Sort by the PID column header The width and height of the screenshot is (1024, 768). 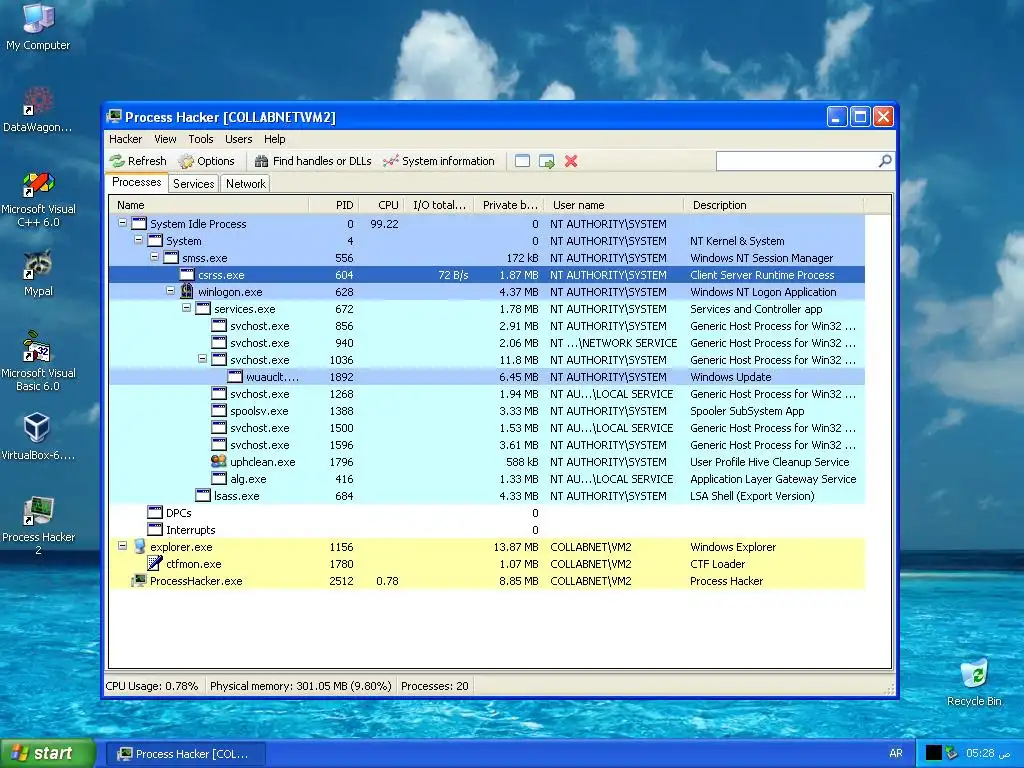[x=334, y=205]
